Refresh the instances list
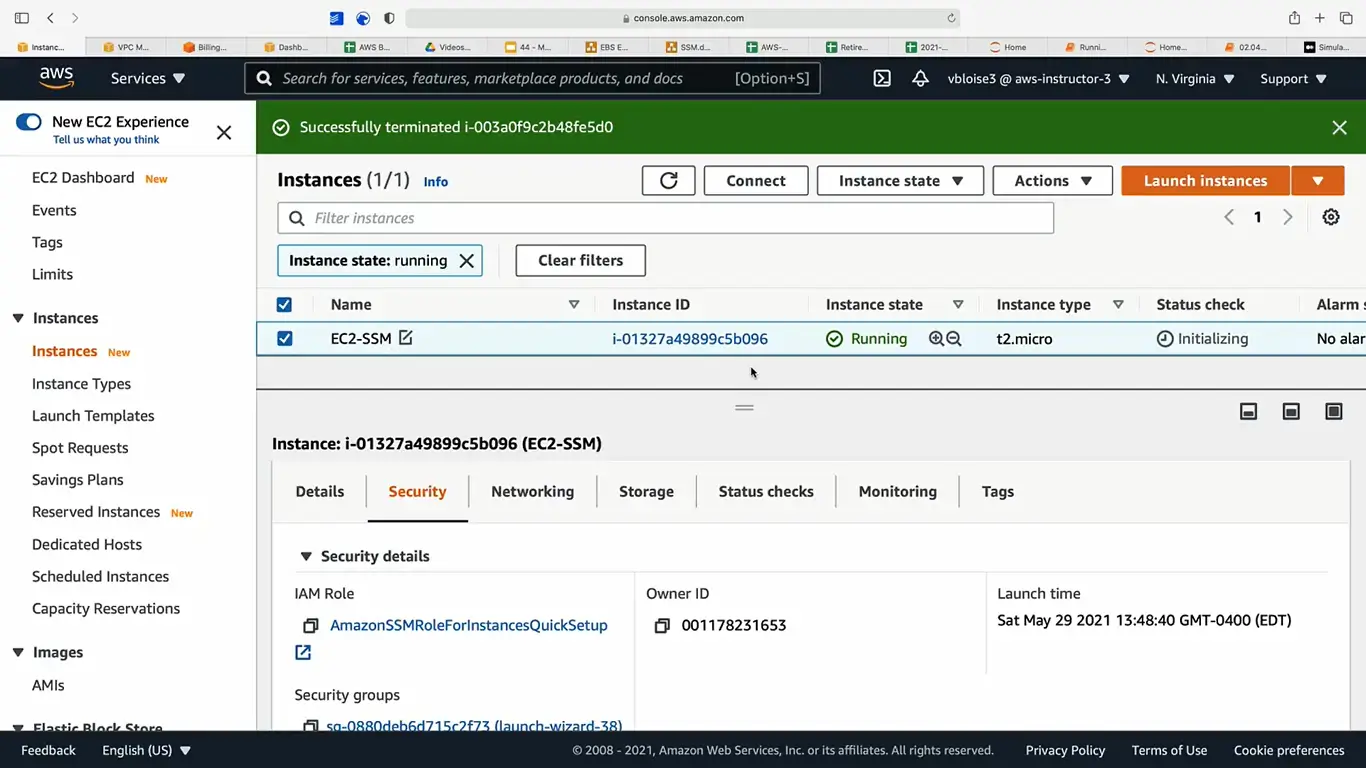 (669, 181)
